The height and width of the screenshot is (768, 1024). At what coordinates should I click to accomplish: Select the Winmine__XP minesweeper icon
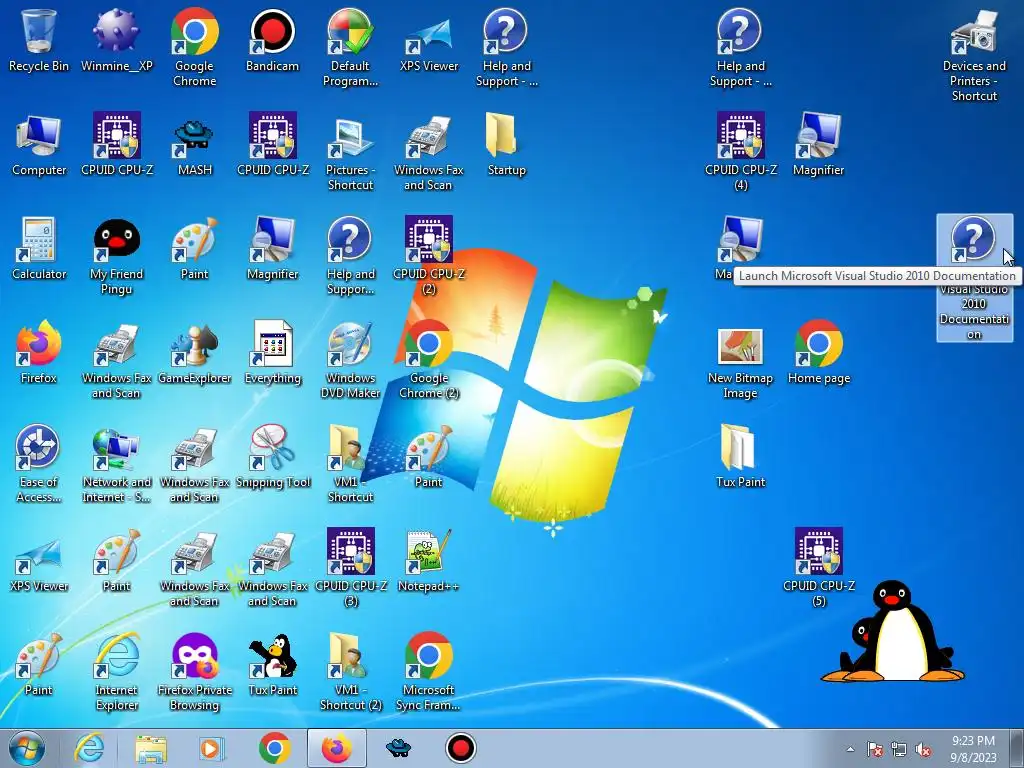(x=116, y=40)
